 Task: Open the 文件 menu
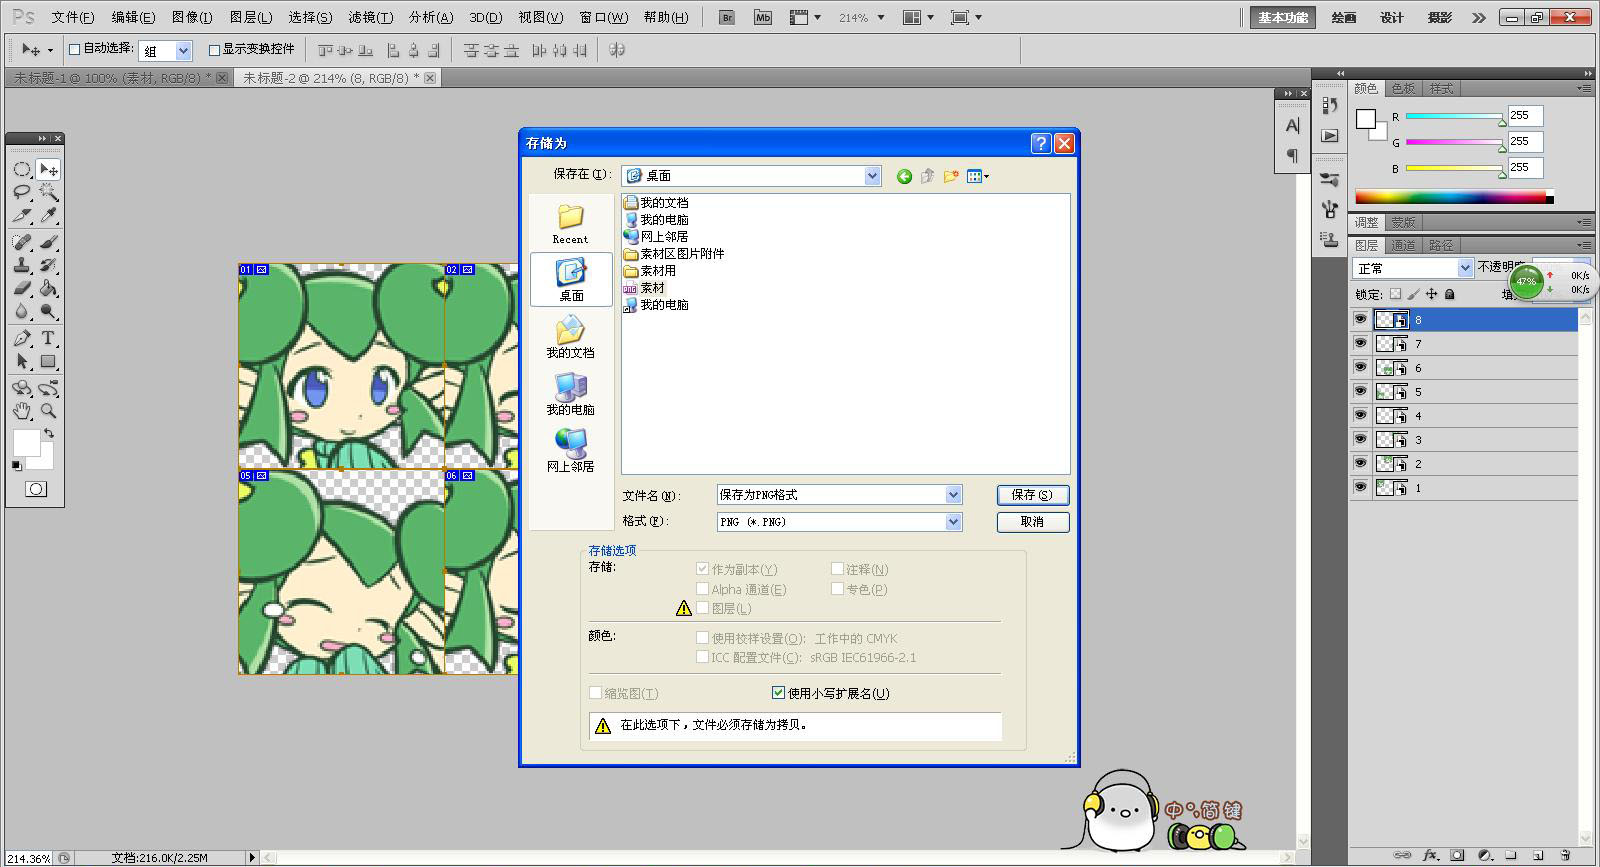[72, 17]
